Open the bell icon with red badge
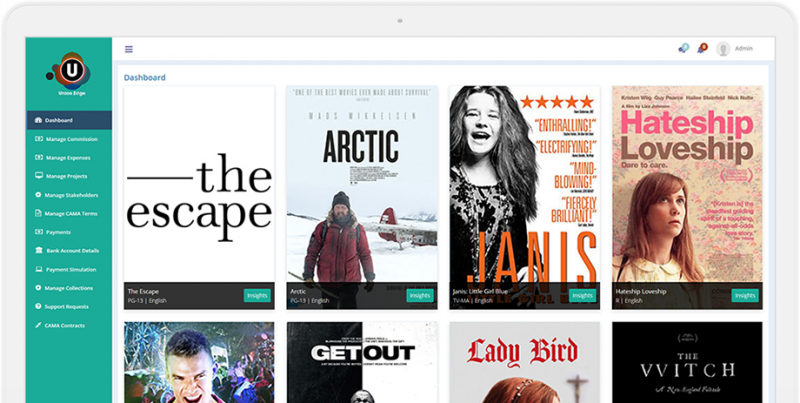 (x=702, y=48)
